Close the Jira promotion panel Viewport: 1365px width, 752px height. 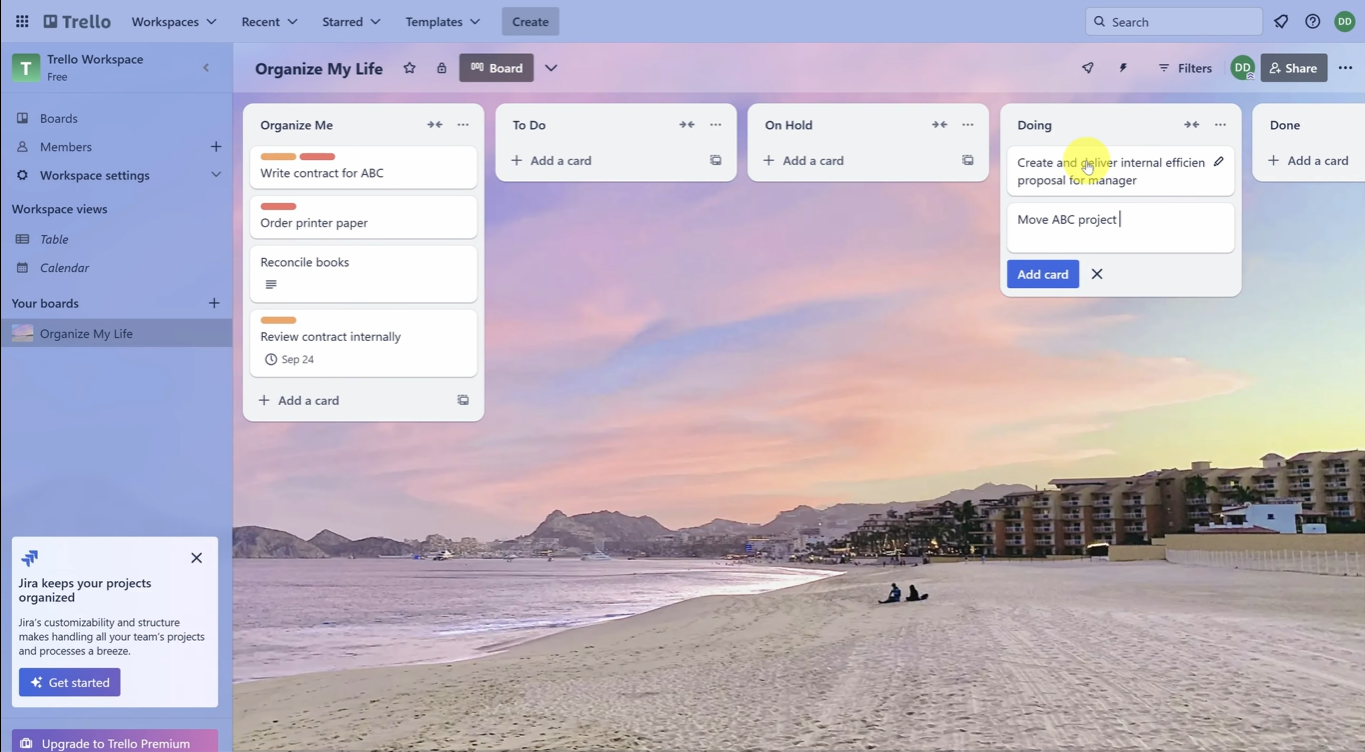click(197, 558)
